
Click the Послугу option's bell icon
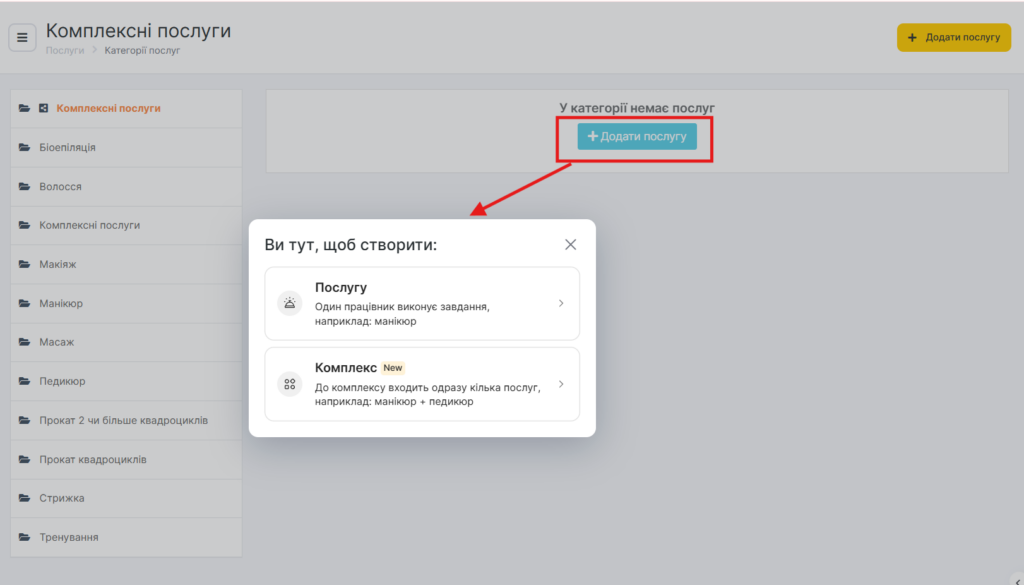[290, 303]
